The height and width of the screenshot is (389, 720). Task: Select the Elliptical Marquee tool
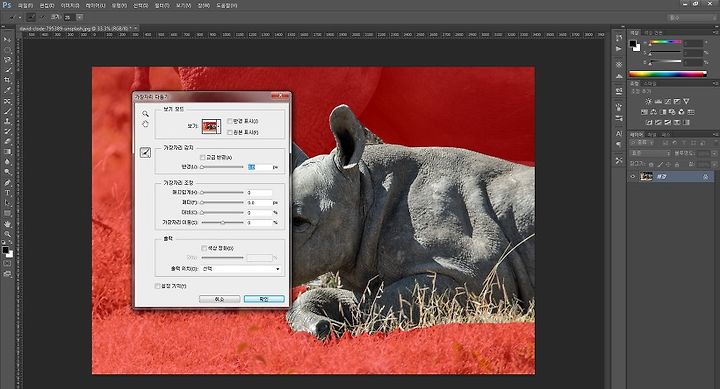point(7,50)
